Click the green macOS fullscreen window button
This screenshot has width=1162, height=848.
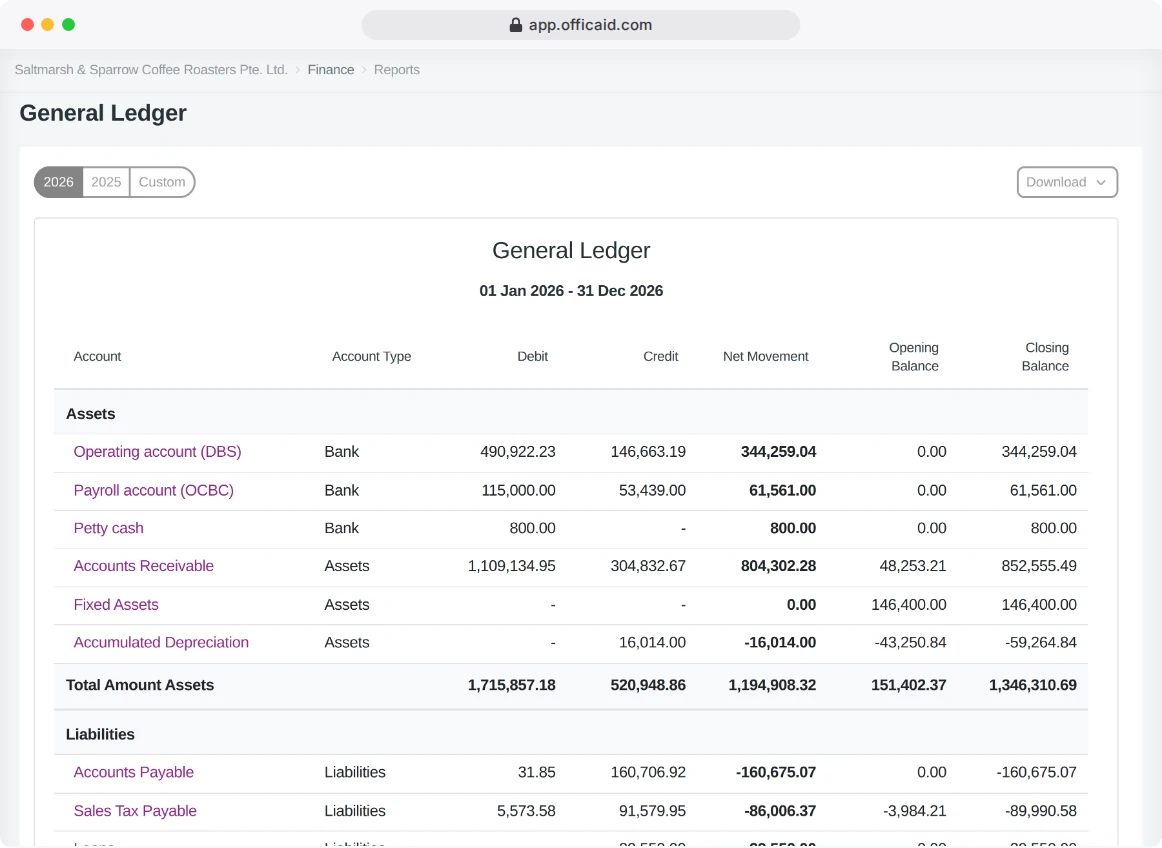pyautogui.click(x=68, y=24)
